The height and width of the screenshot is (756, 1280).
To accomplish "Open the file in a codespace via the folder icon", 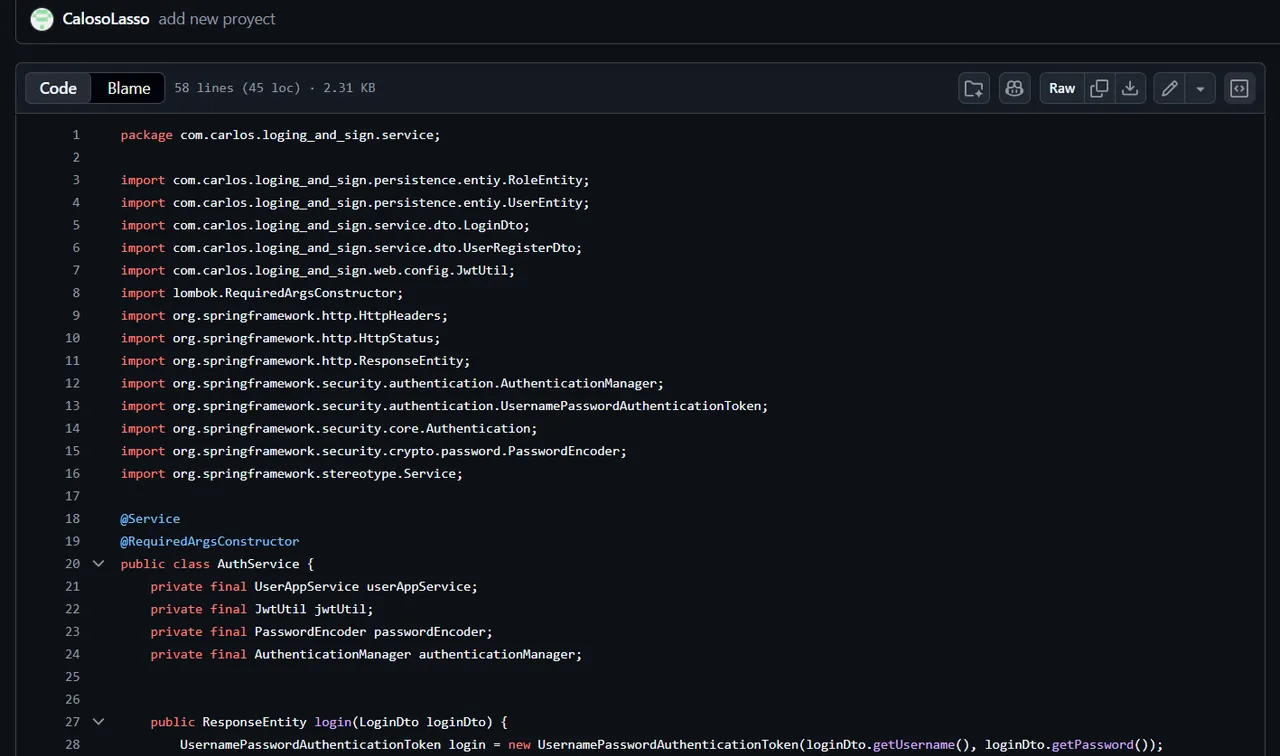I will tap(974, 88).
